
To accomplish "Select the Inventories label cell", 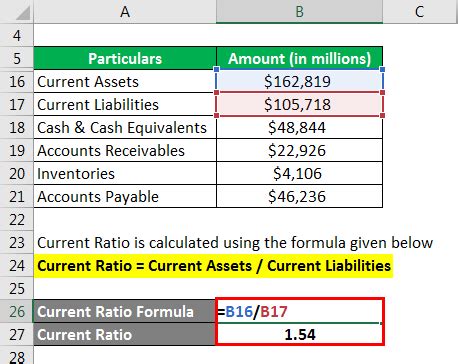I will [x=125, y=173].
